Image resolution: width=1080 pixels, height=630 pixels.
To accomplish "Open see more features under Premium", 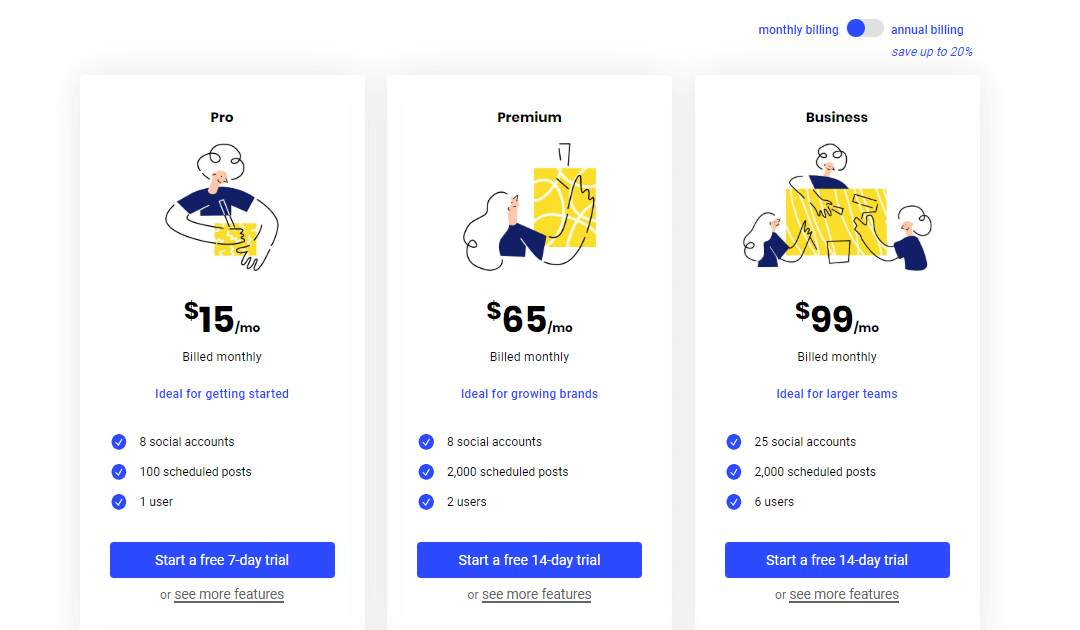I will (x=537, y=594).
